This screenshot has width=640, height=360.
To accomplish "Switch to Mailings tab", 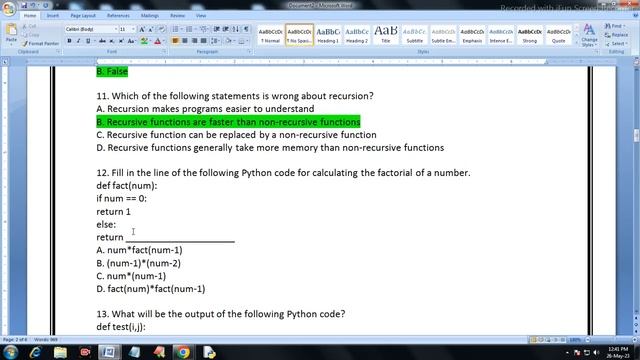I will (150, 16).
